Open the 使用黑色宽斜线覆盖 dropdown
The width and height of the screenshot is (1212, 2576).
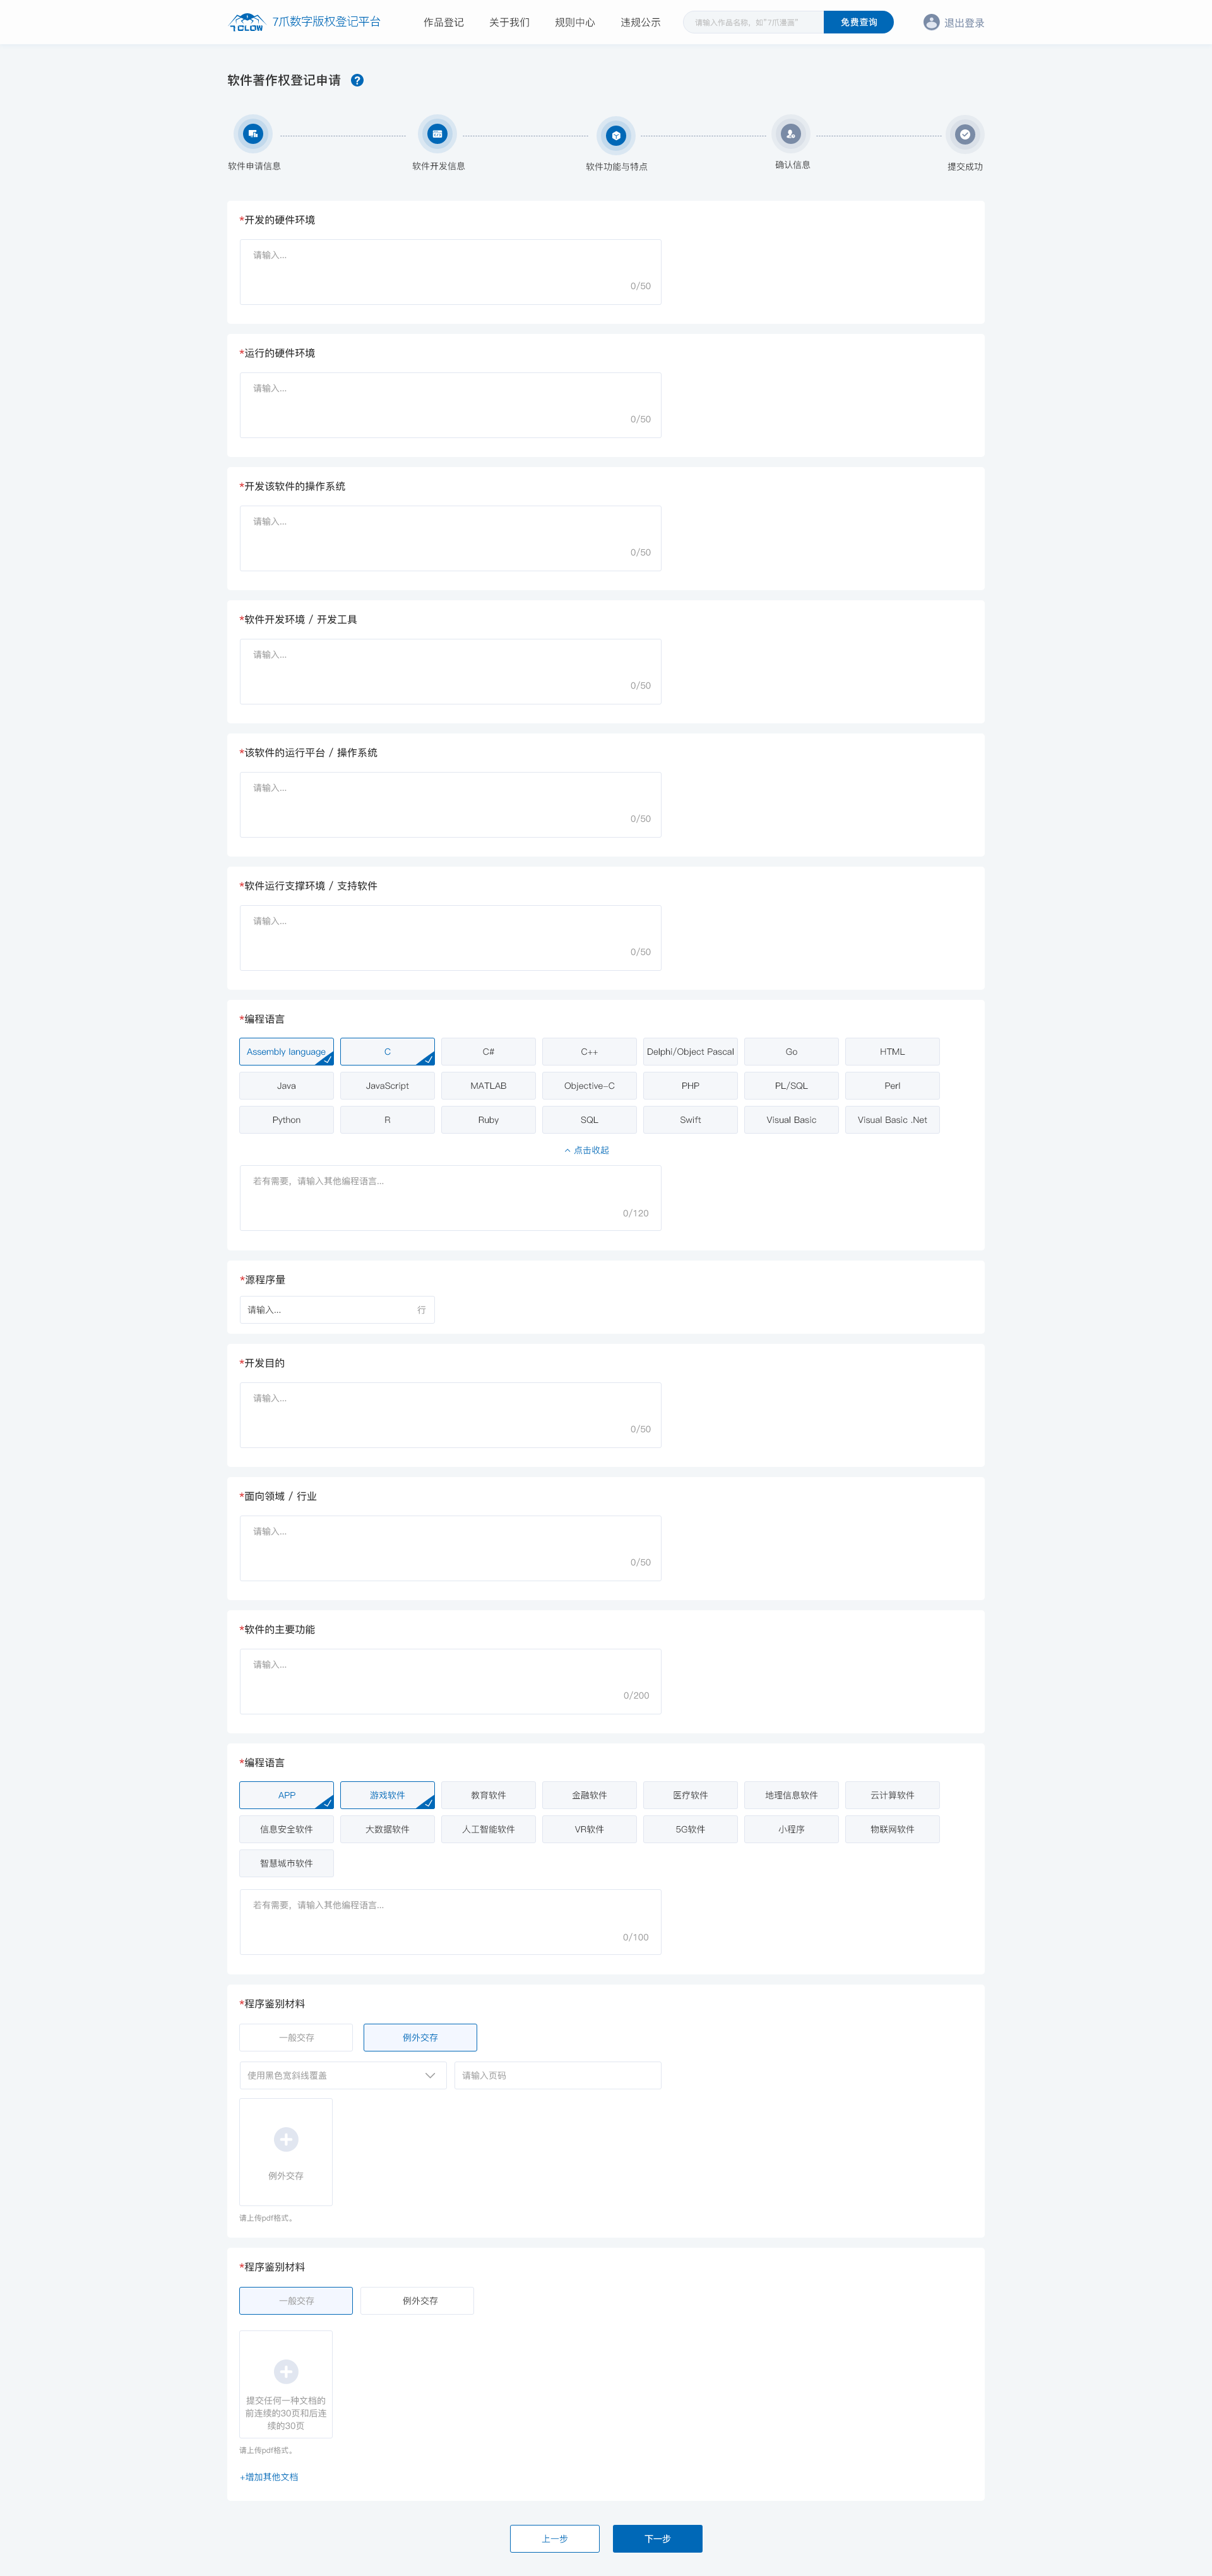coord(342,2075)
